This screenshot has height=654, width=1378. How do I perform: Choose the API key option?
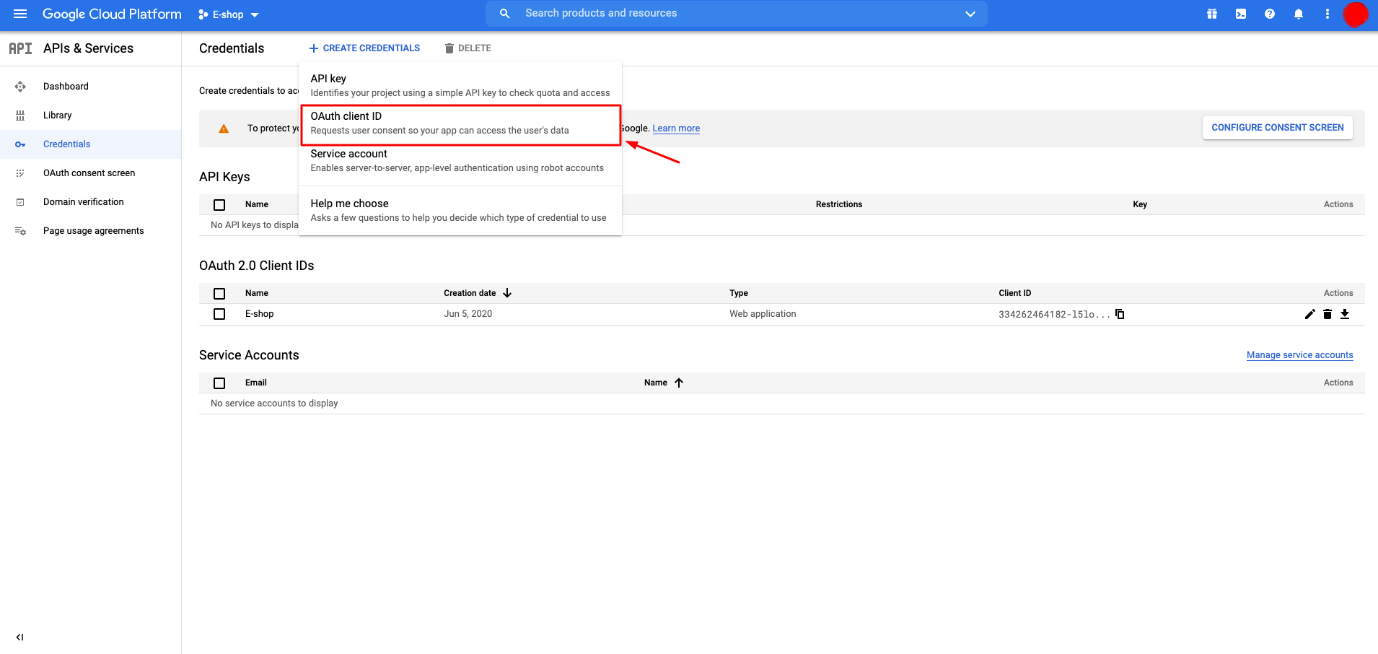460,85
